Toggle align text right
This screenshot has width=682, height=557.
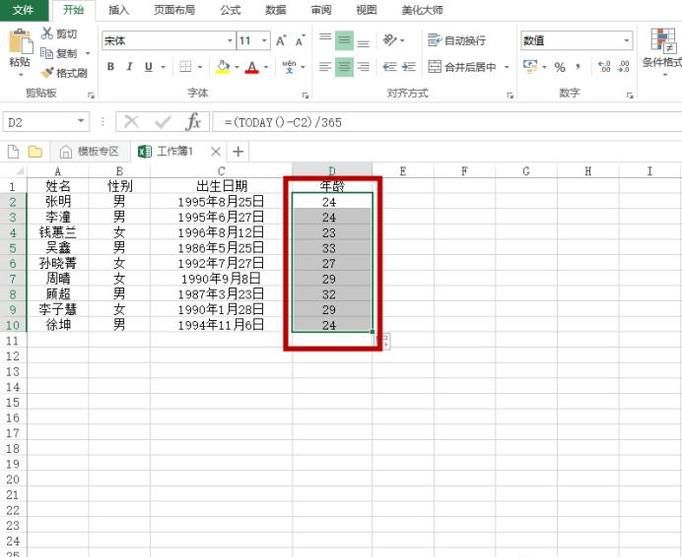coord(363,67)
